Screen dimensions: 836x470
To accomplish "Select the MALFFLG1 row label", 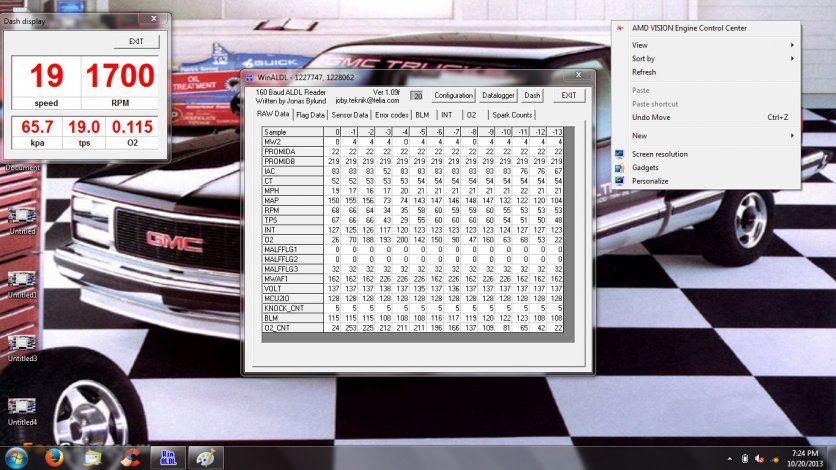I will (292, 249).
